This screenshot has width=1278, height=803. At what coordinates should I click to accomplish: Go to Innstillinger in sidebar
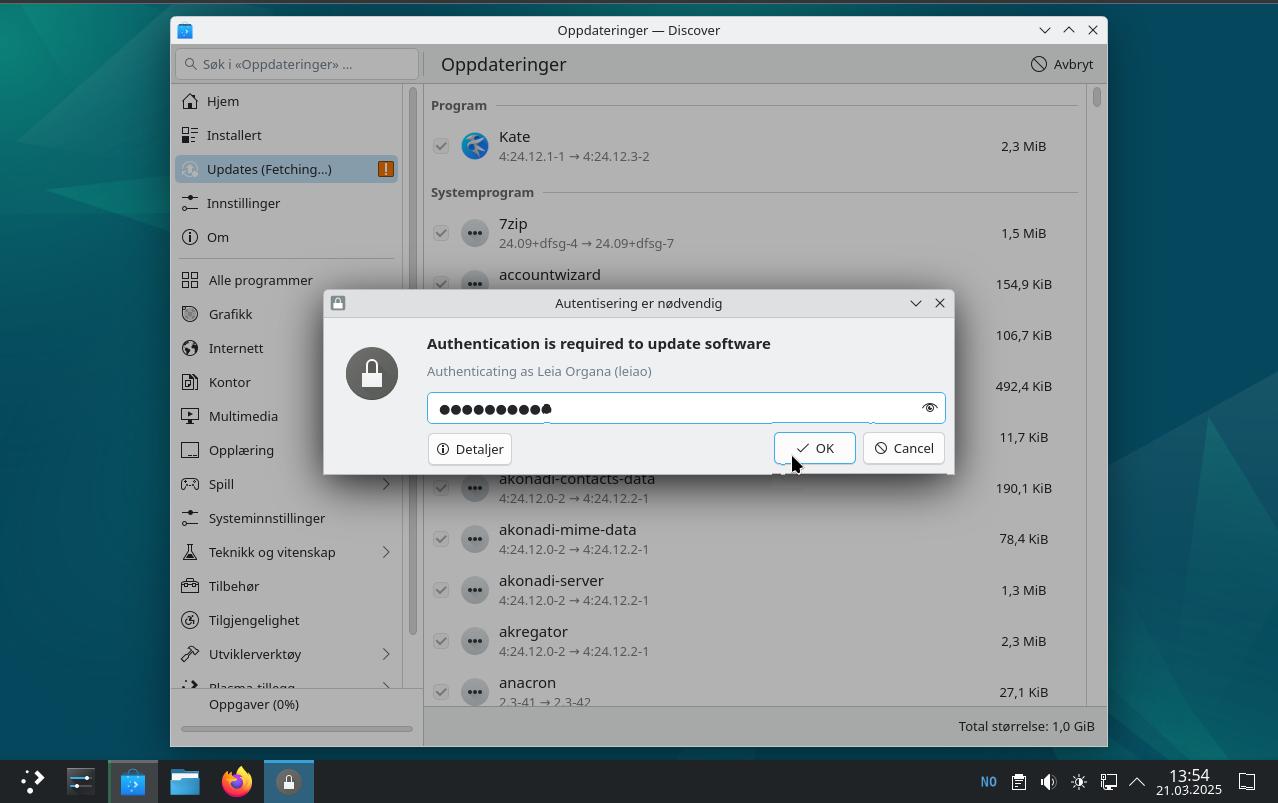(243, 203)
